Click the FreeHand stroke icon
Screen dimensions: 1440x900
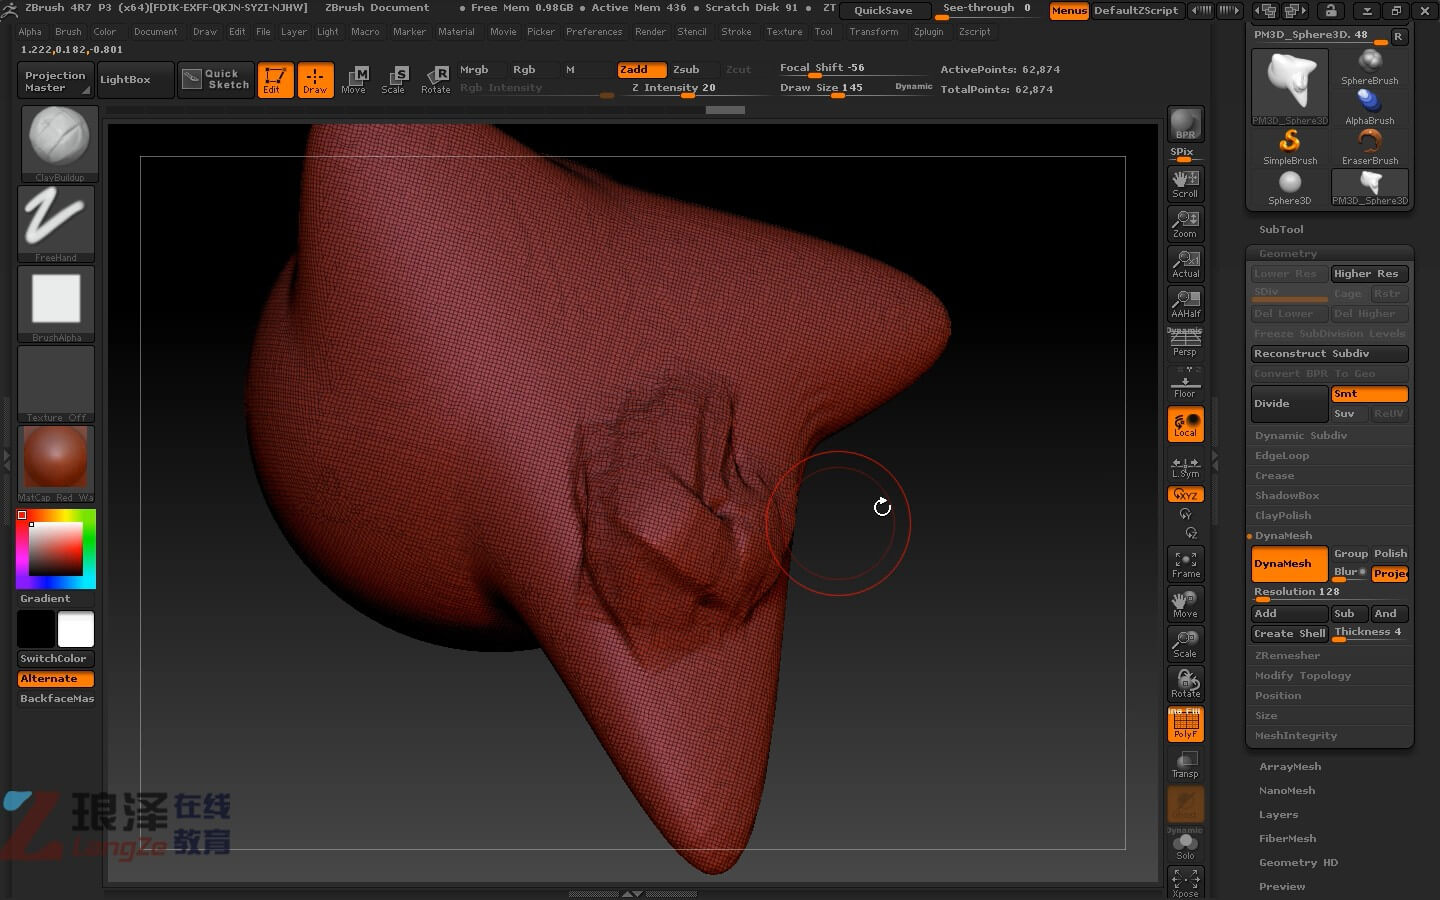click(x=56, y=223)
